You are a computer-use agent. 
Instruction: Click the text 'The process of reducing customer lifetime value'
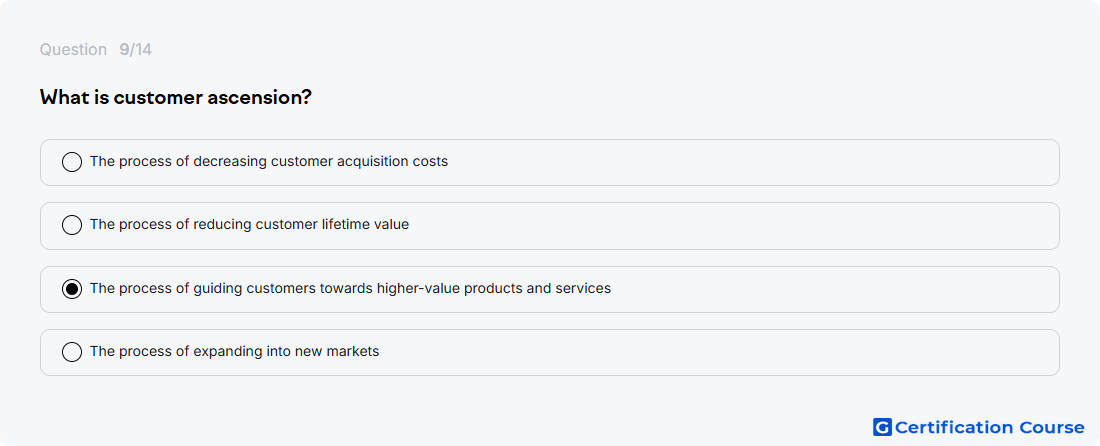[249, 224]
